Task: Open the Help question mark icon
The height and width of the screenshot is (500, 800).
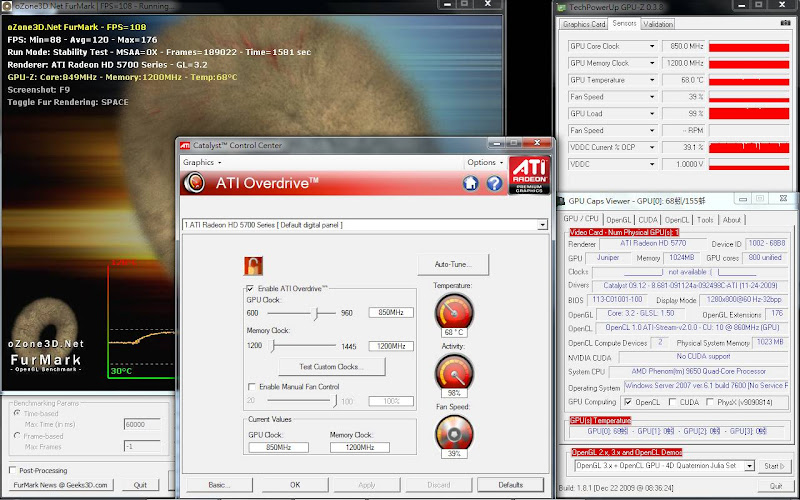Action: click(494, 183)
